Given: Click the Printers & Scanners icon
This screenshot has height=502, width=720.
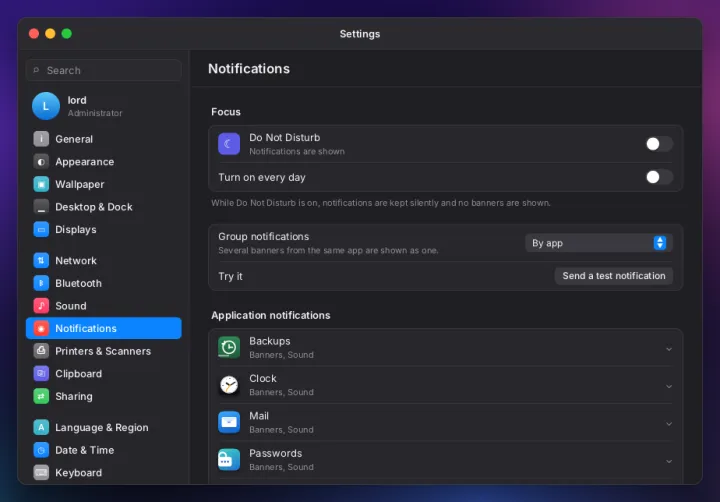Looking at the screenshot, I should pos(41,351).
